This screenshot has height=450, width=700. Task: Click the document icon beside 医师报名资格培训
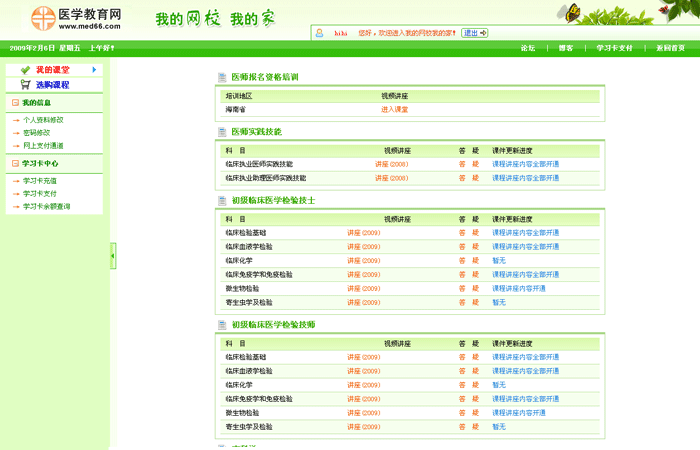(x=222, y=77)
